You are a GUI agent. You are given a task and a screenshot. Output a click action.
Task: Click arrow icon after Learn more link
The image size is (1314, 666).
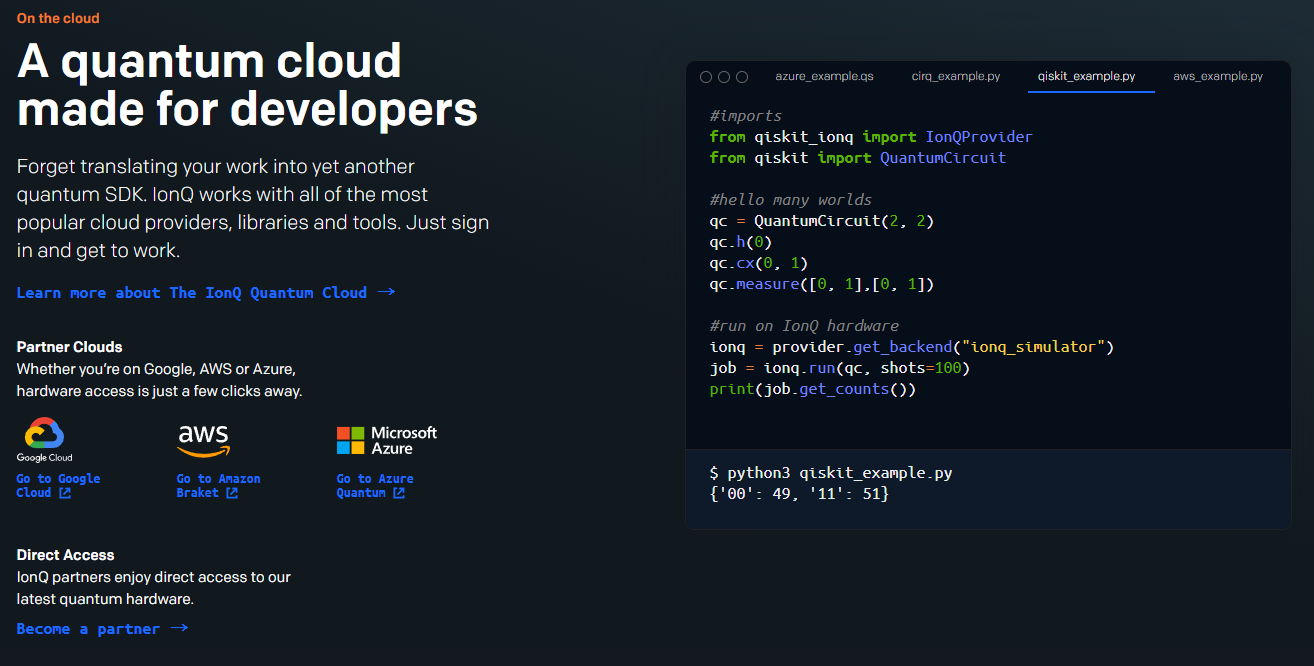tap(386, 292)
